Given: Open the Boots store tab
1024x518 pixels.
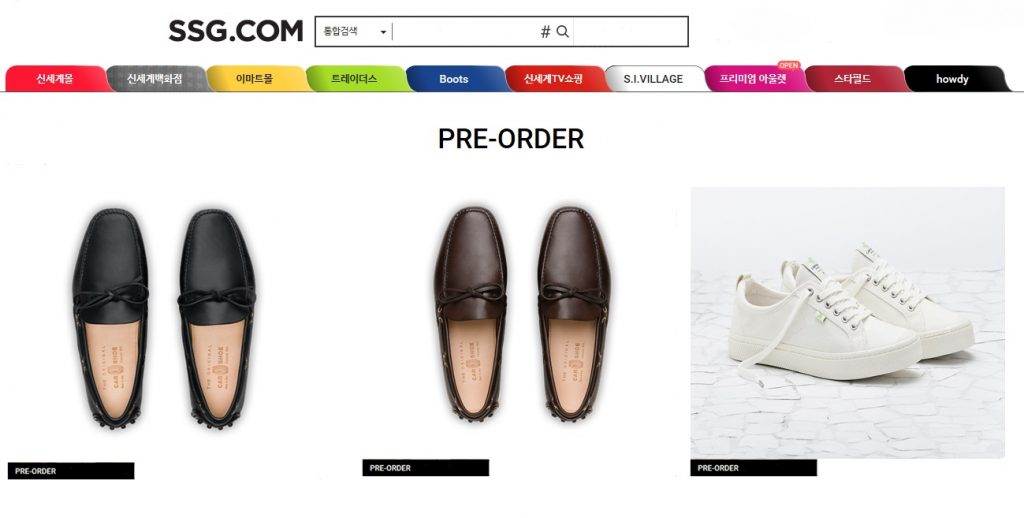Looking at the screenshot, I should 453,79.
